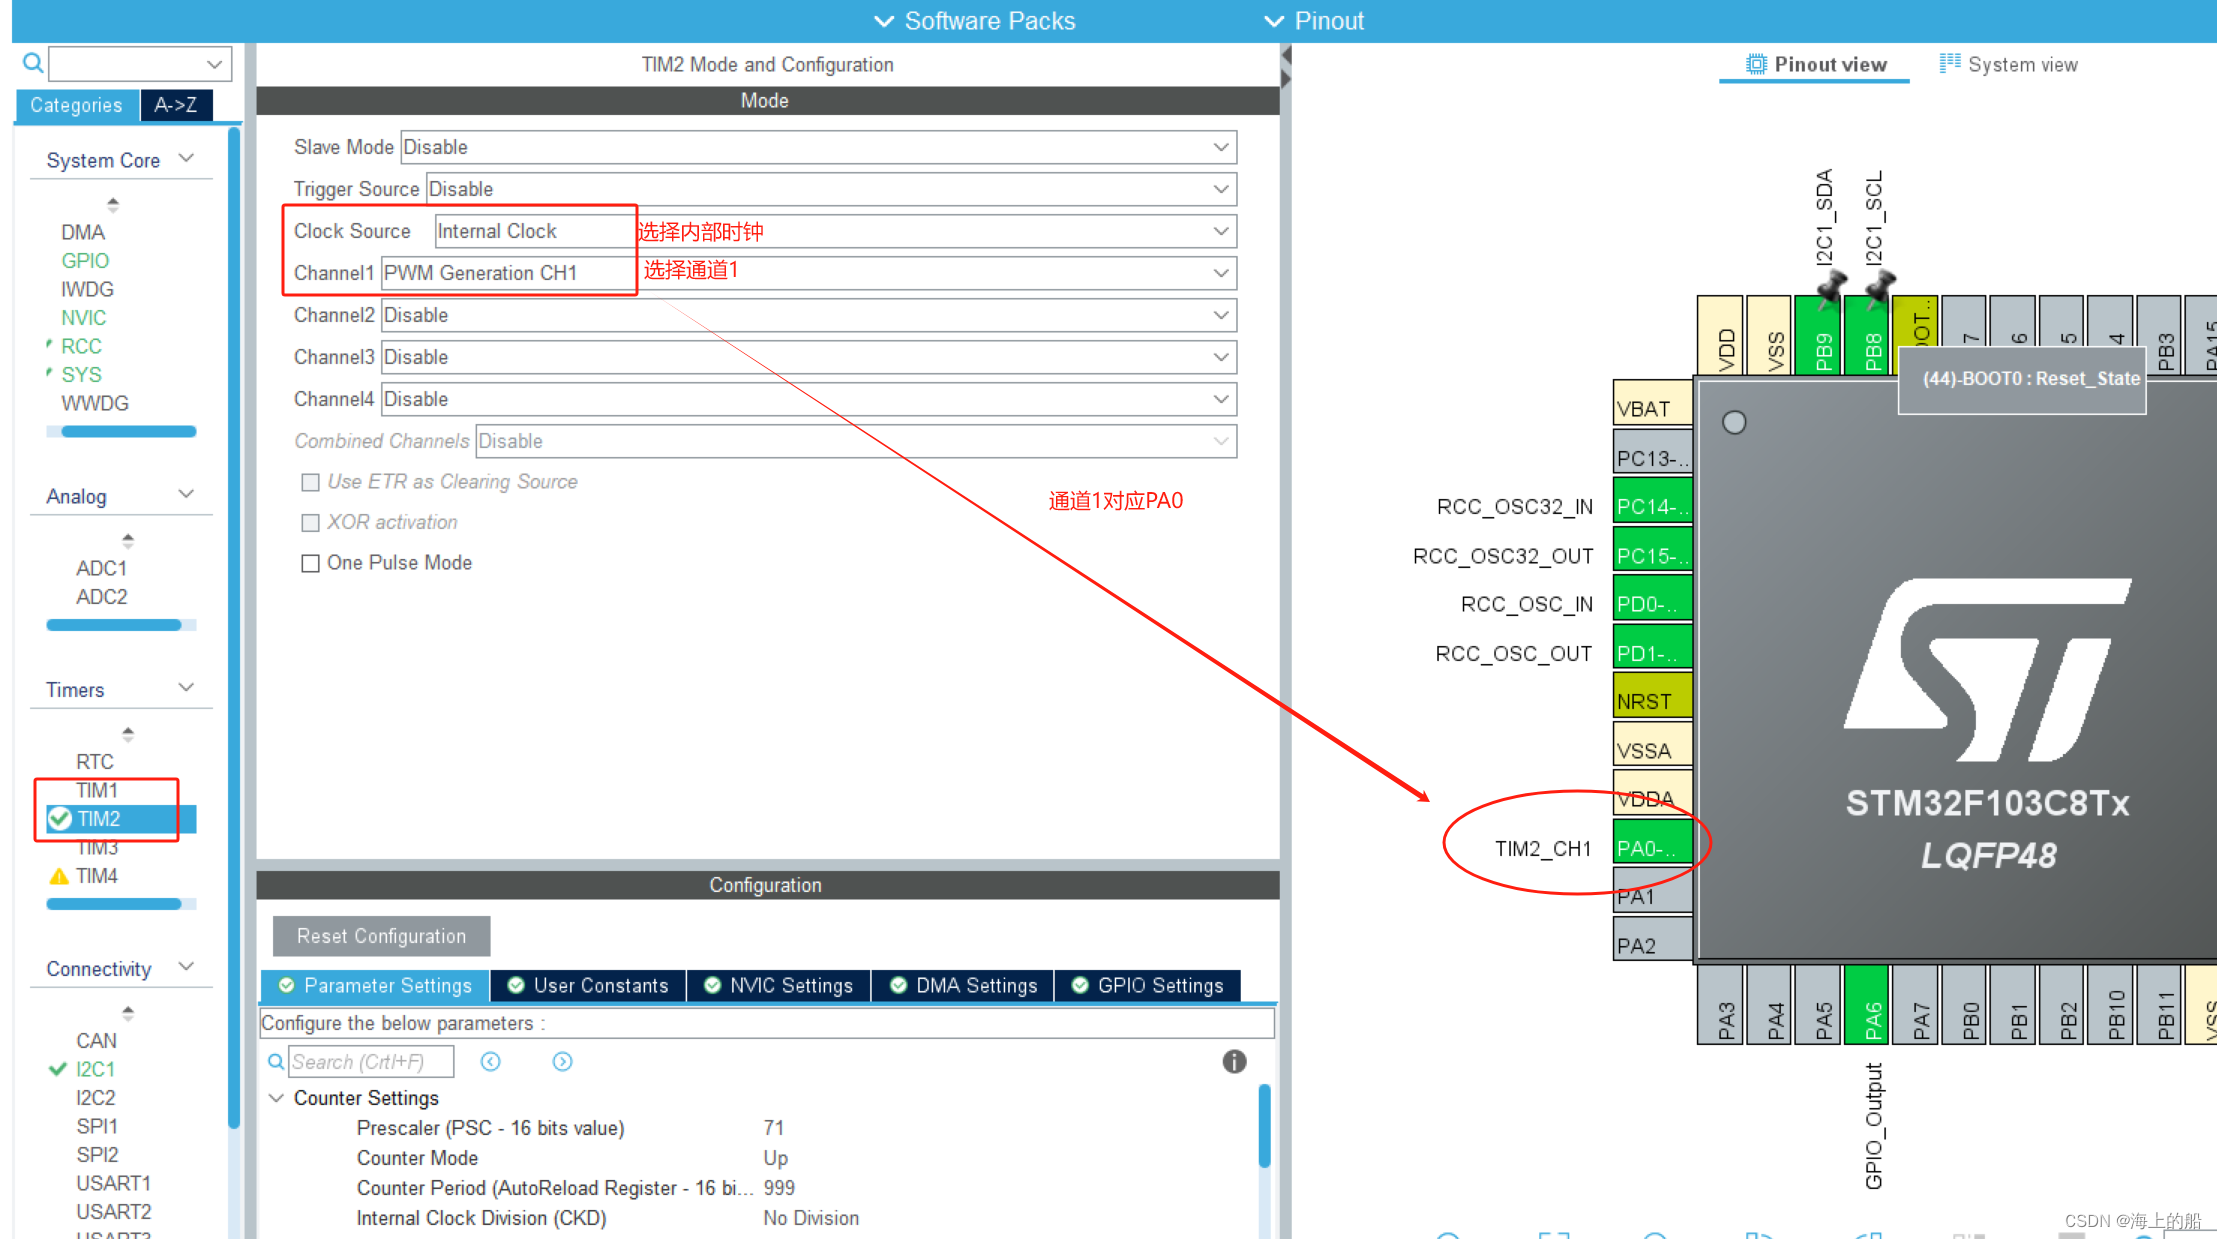
Task: Check Use ETR as Clearing Source
Action: (x=310, y=482)
